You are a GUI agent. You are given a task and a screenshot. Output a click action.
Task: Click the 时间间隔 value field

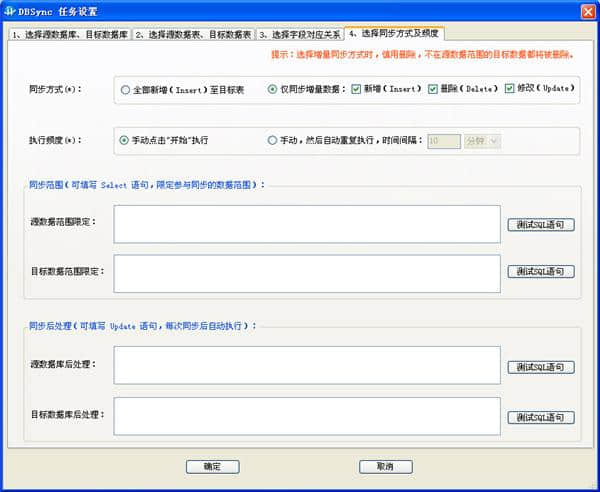(x=443, y=141)
